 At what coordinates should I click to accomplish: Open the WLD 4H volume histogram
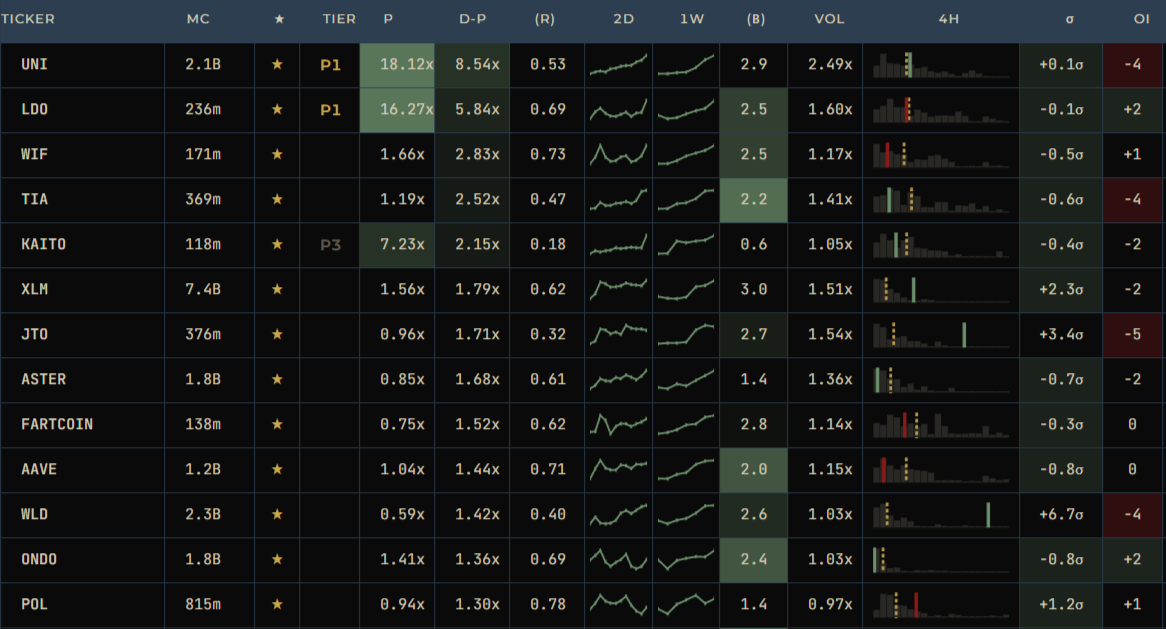click(941, 515)
